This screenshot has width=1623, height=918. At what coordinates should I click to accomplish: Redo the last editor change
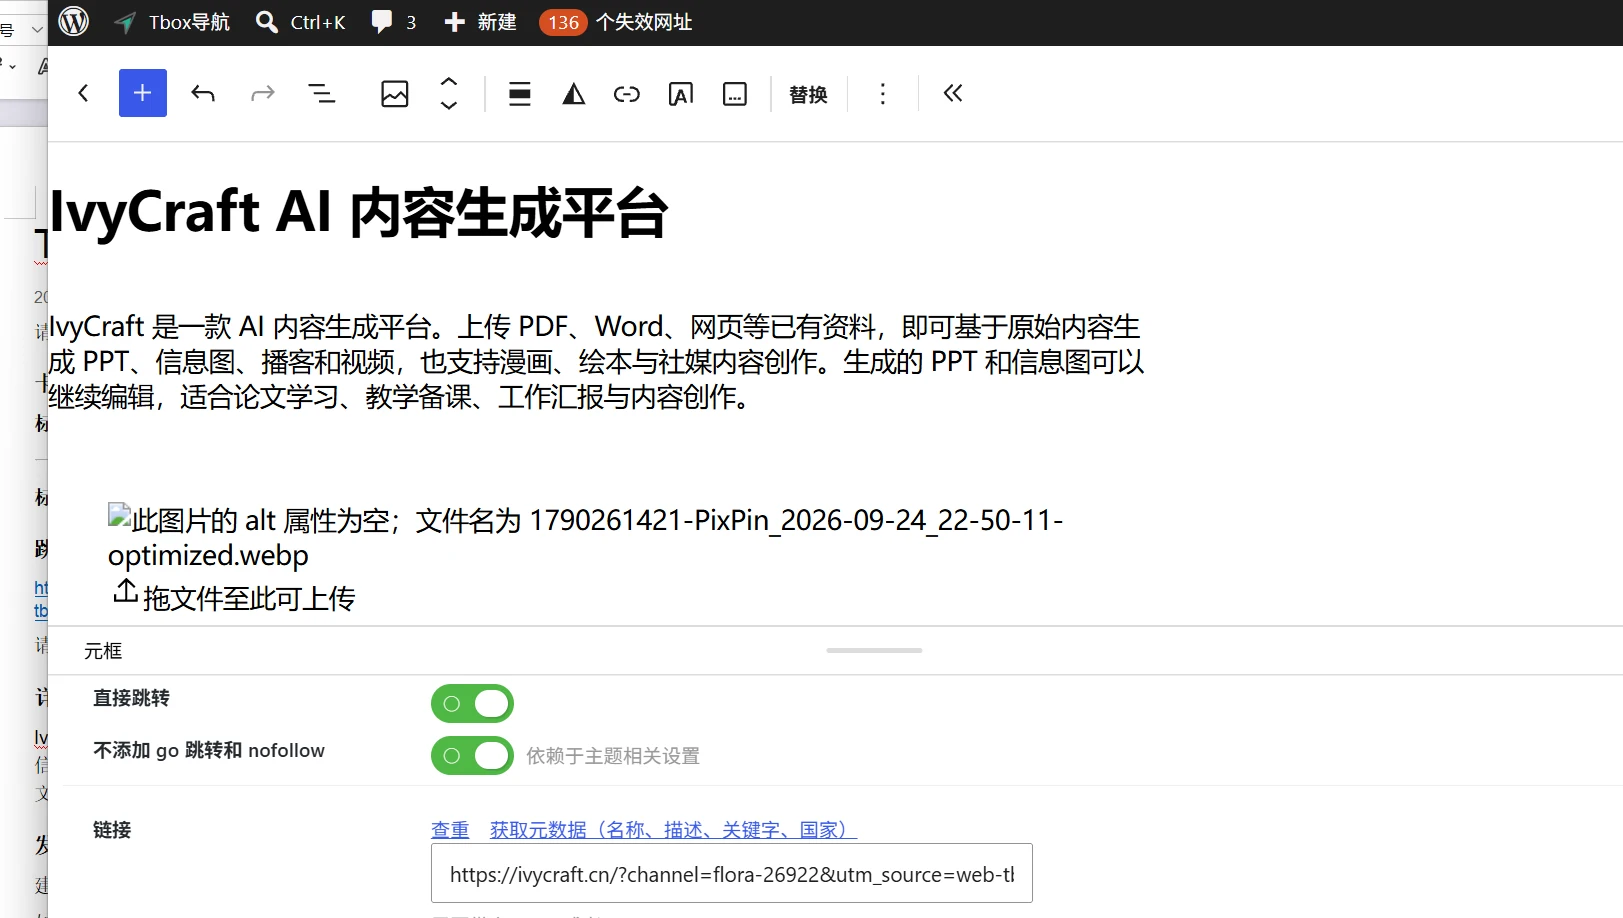pos(262,93)
